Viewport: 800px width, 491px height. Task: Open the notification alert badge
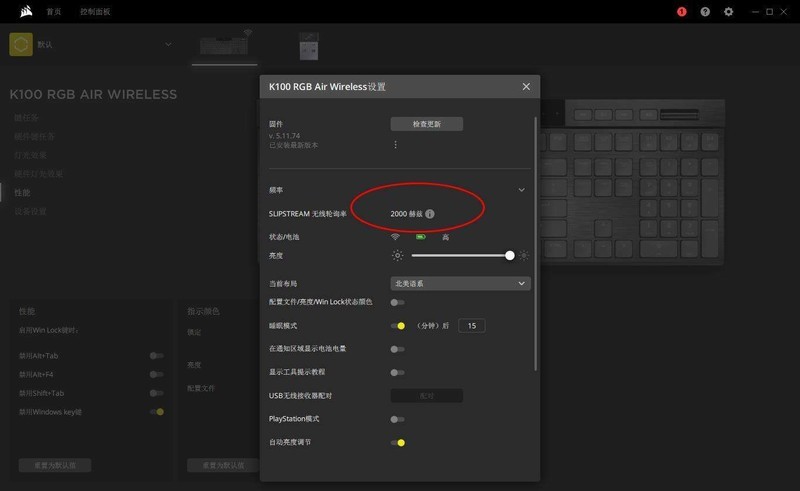(x=682, y=12)
